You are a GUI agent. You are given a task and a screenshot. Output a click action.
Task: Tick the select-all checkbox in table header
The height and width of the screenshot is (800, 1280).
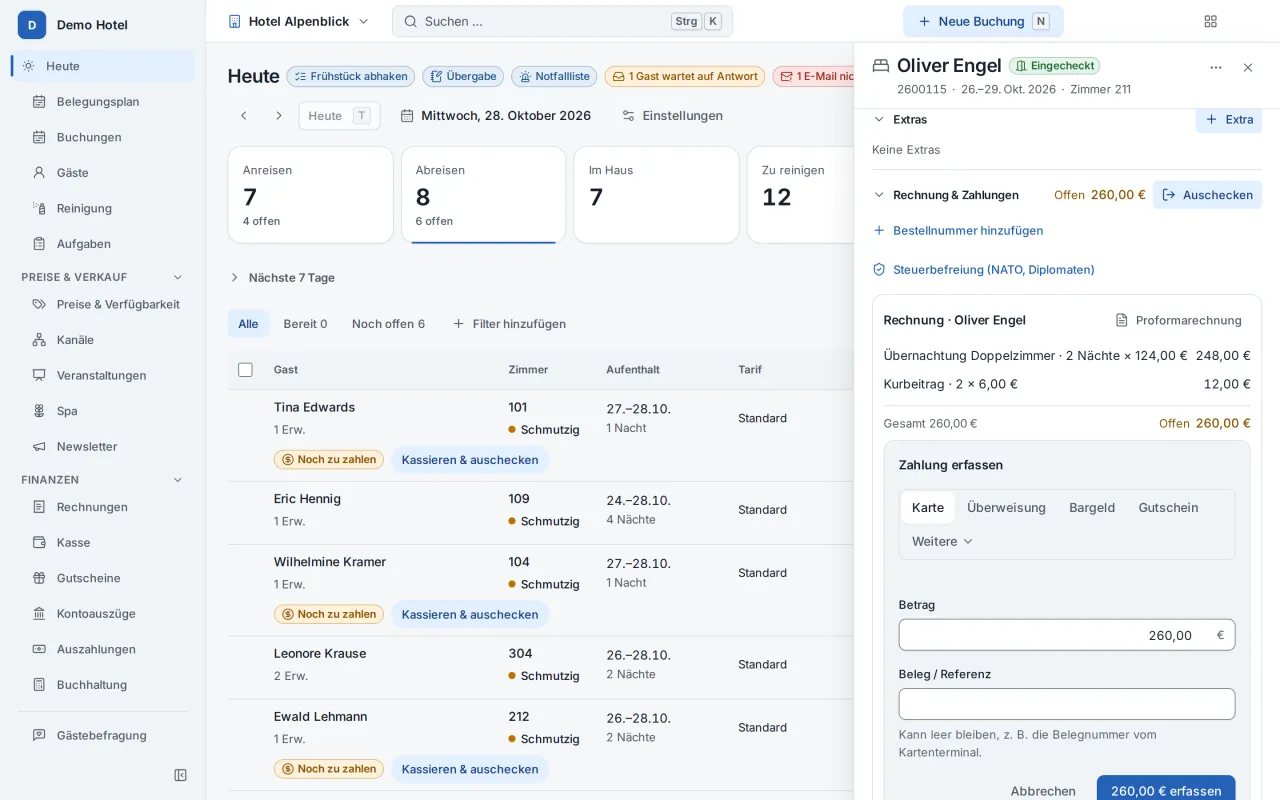(x=245, y=370)
